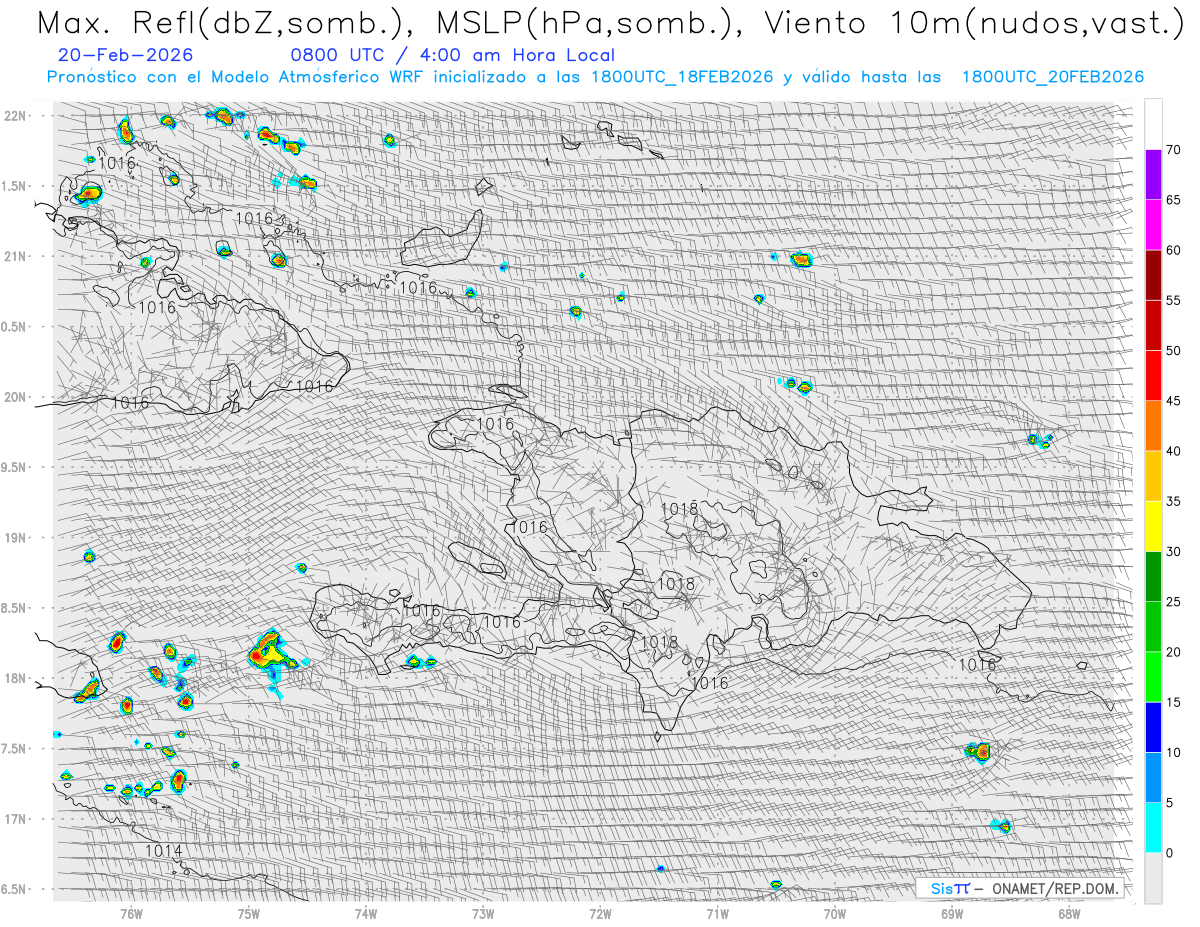Click the gold 35–40 dBZ colorbar segment
The image size is (1200, 927).
coord(1153,477)
